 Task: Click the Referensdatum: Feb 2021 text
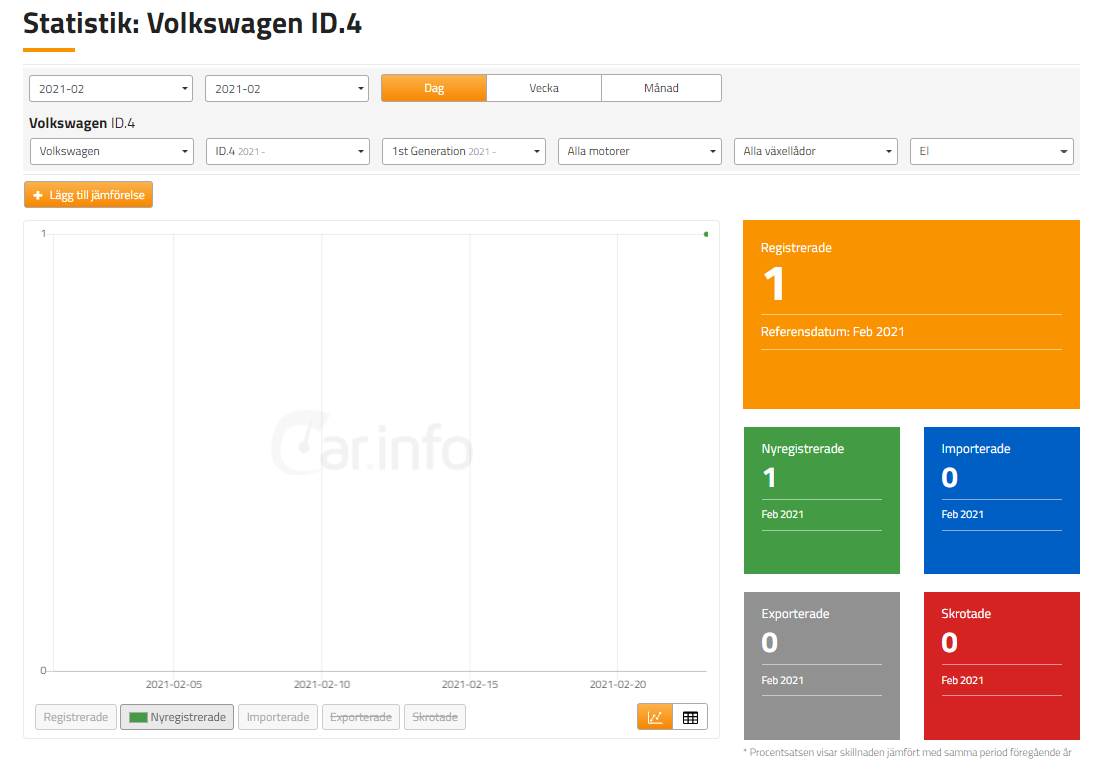click(832, 332)
